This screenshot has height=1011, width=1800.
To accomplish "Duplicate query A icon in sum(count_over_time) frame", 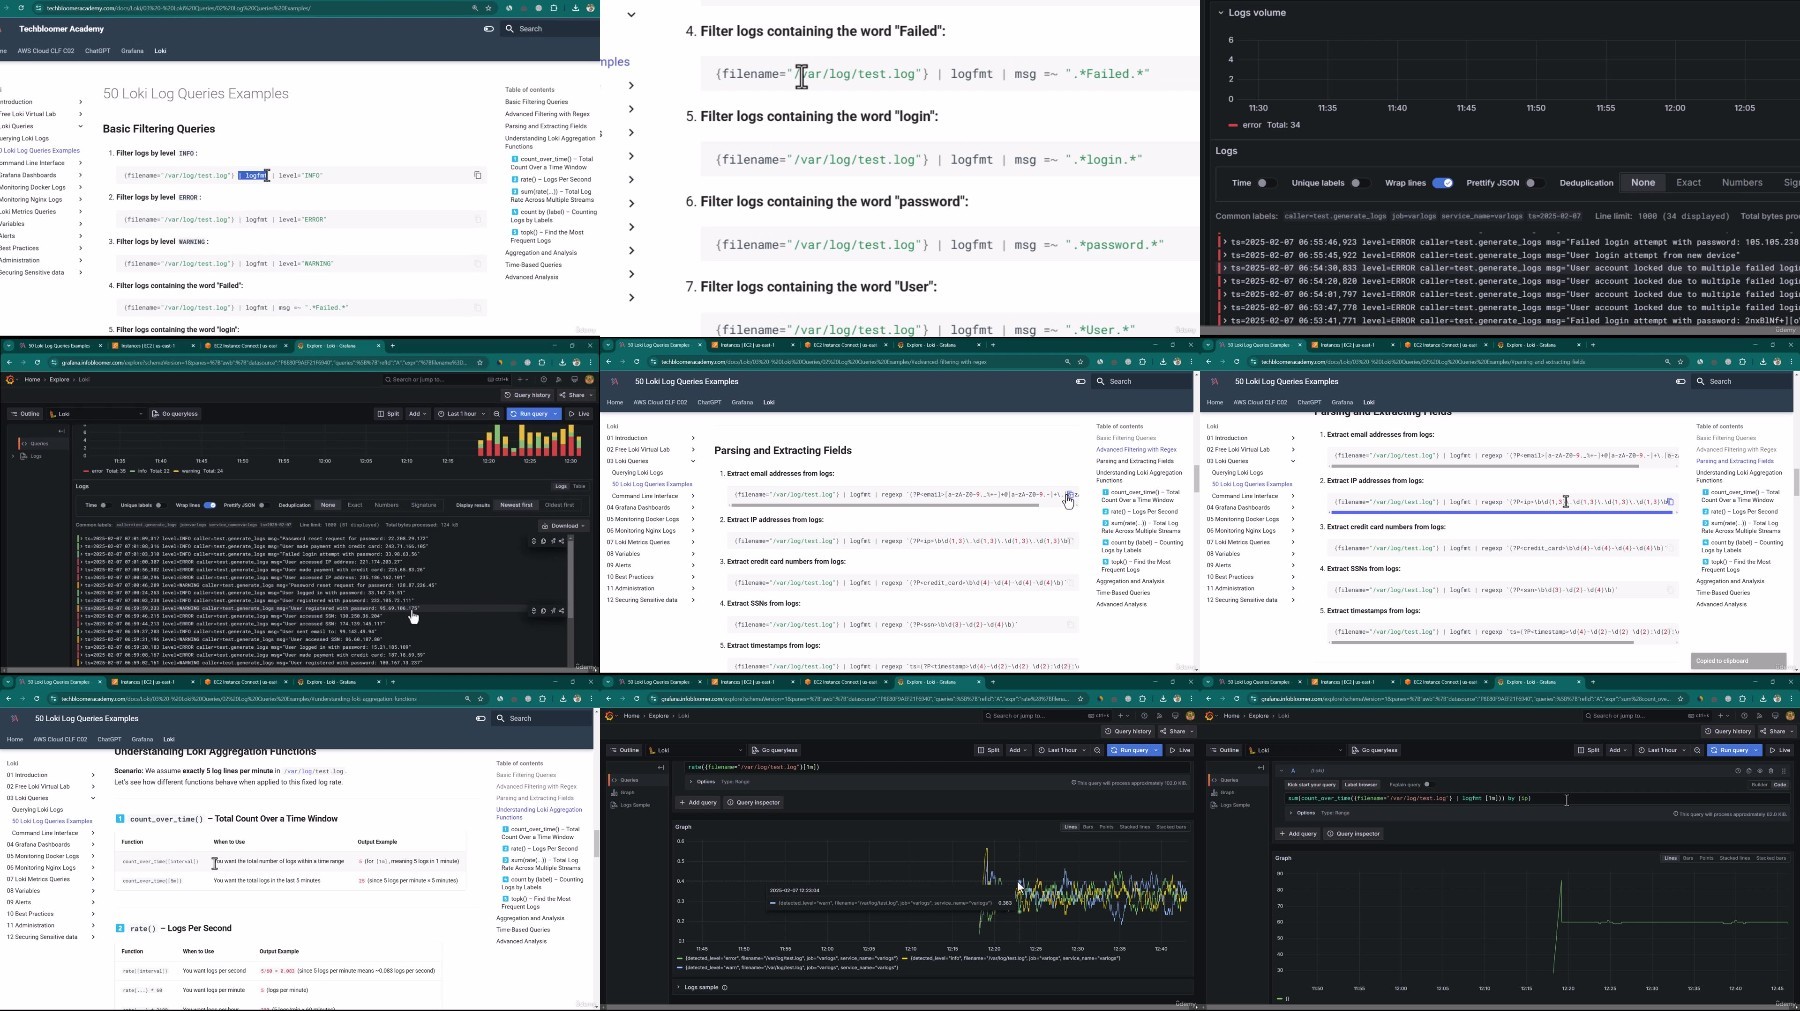I will point(1749,771).
